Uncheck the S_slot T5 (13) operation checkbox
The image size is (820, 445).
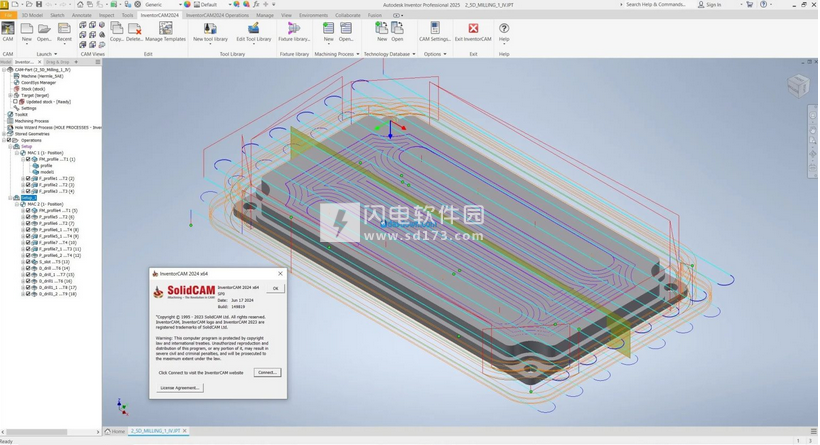click(28, 262)
